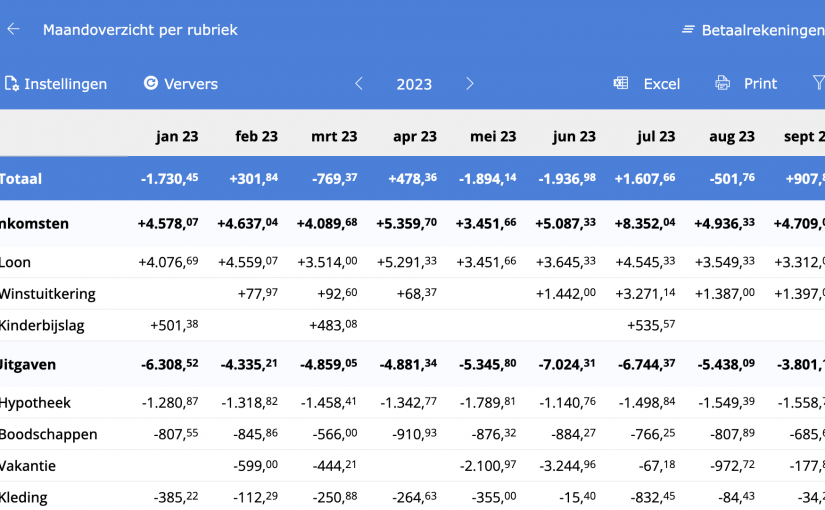Collapse the Inkomsten category row

pyautogui.click(x=35, y=224)
